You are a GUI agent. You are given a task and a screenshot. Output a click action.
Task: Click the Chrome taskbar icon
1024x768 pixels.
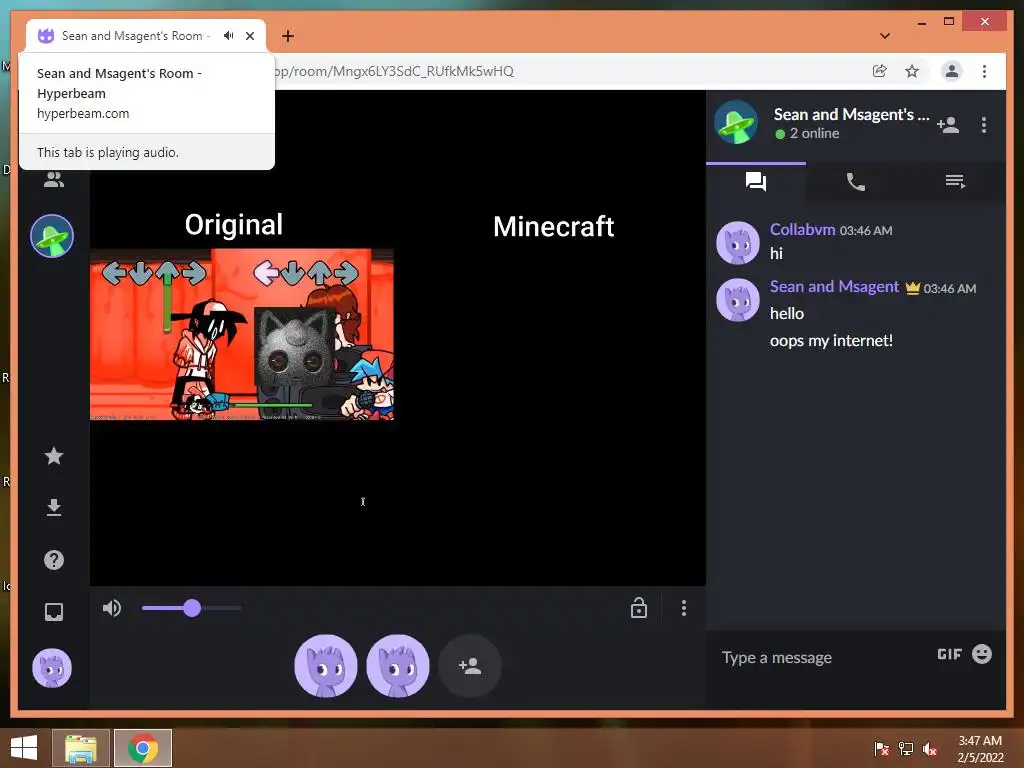click(143, 748)
